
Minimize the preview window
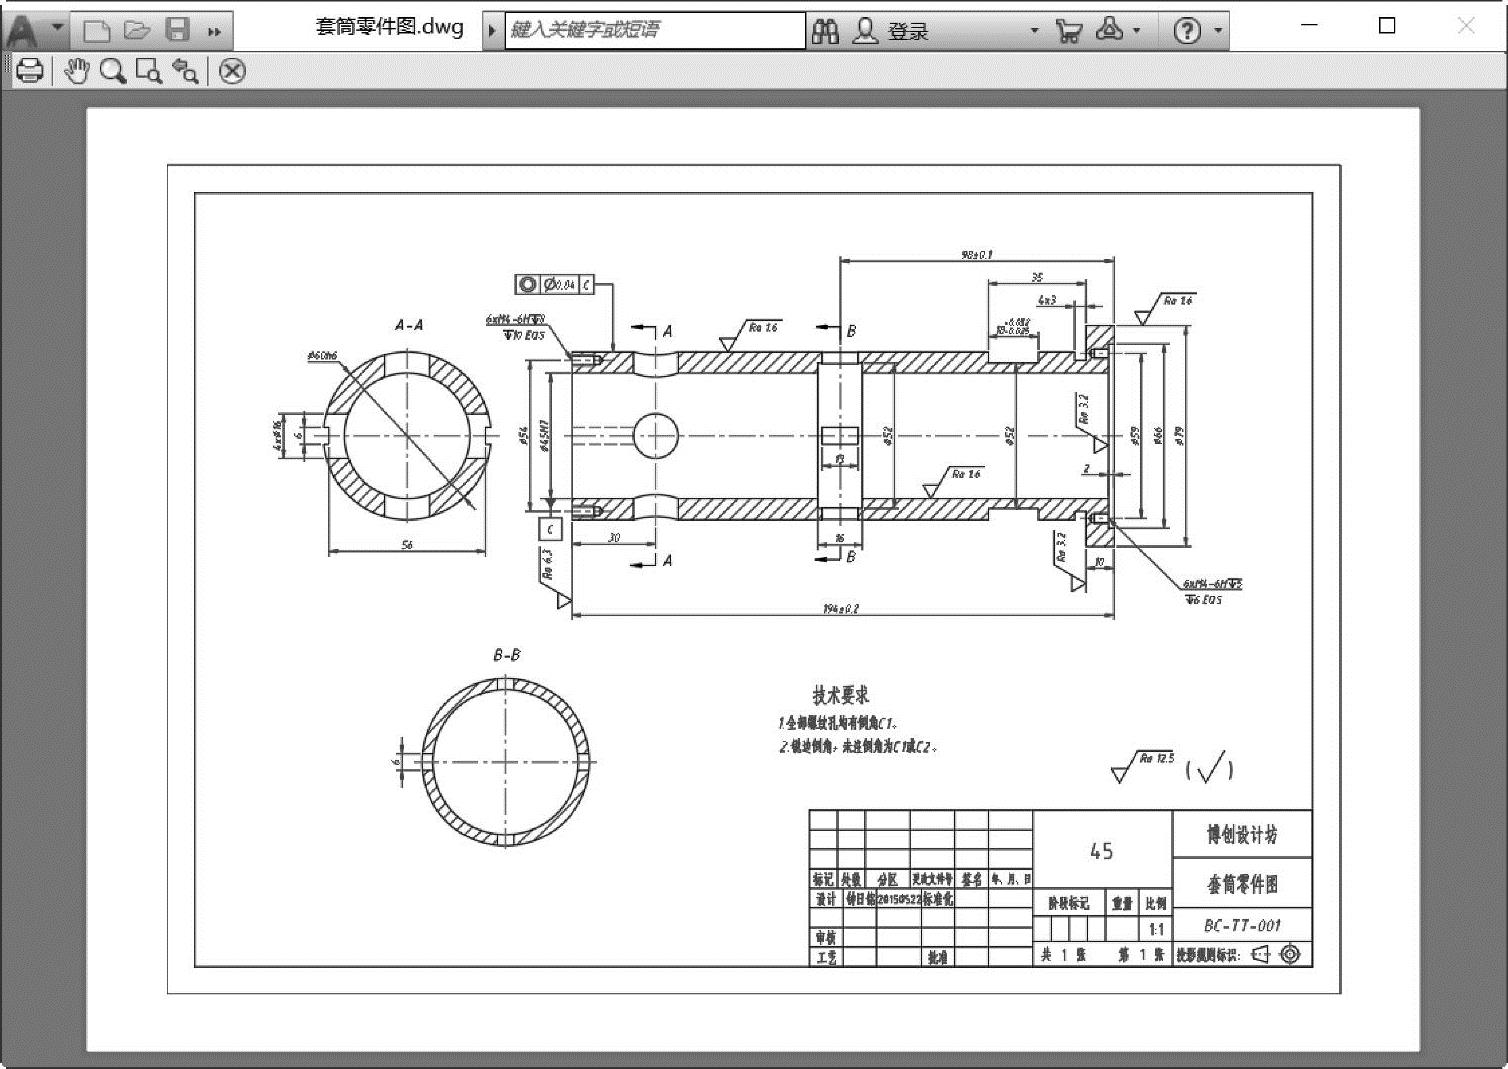tap(1309, 26)
